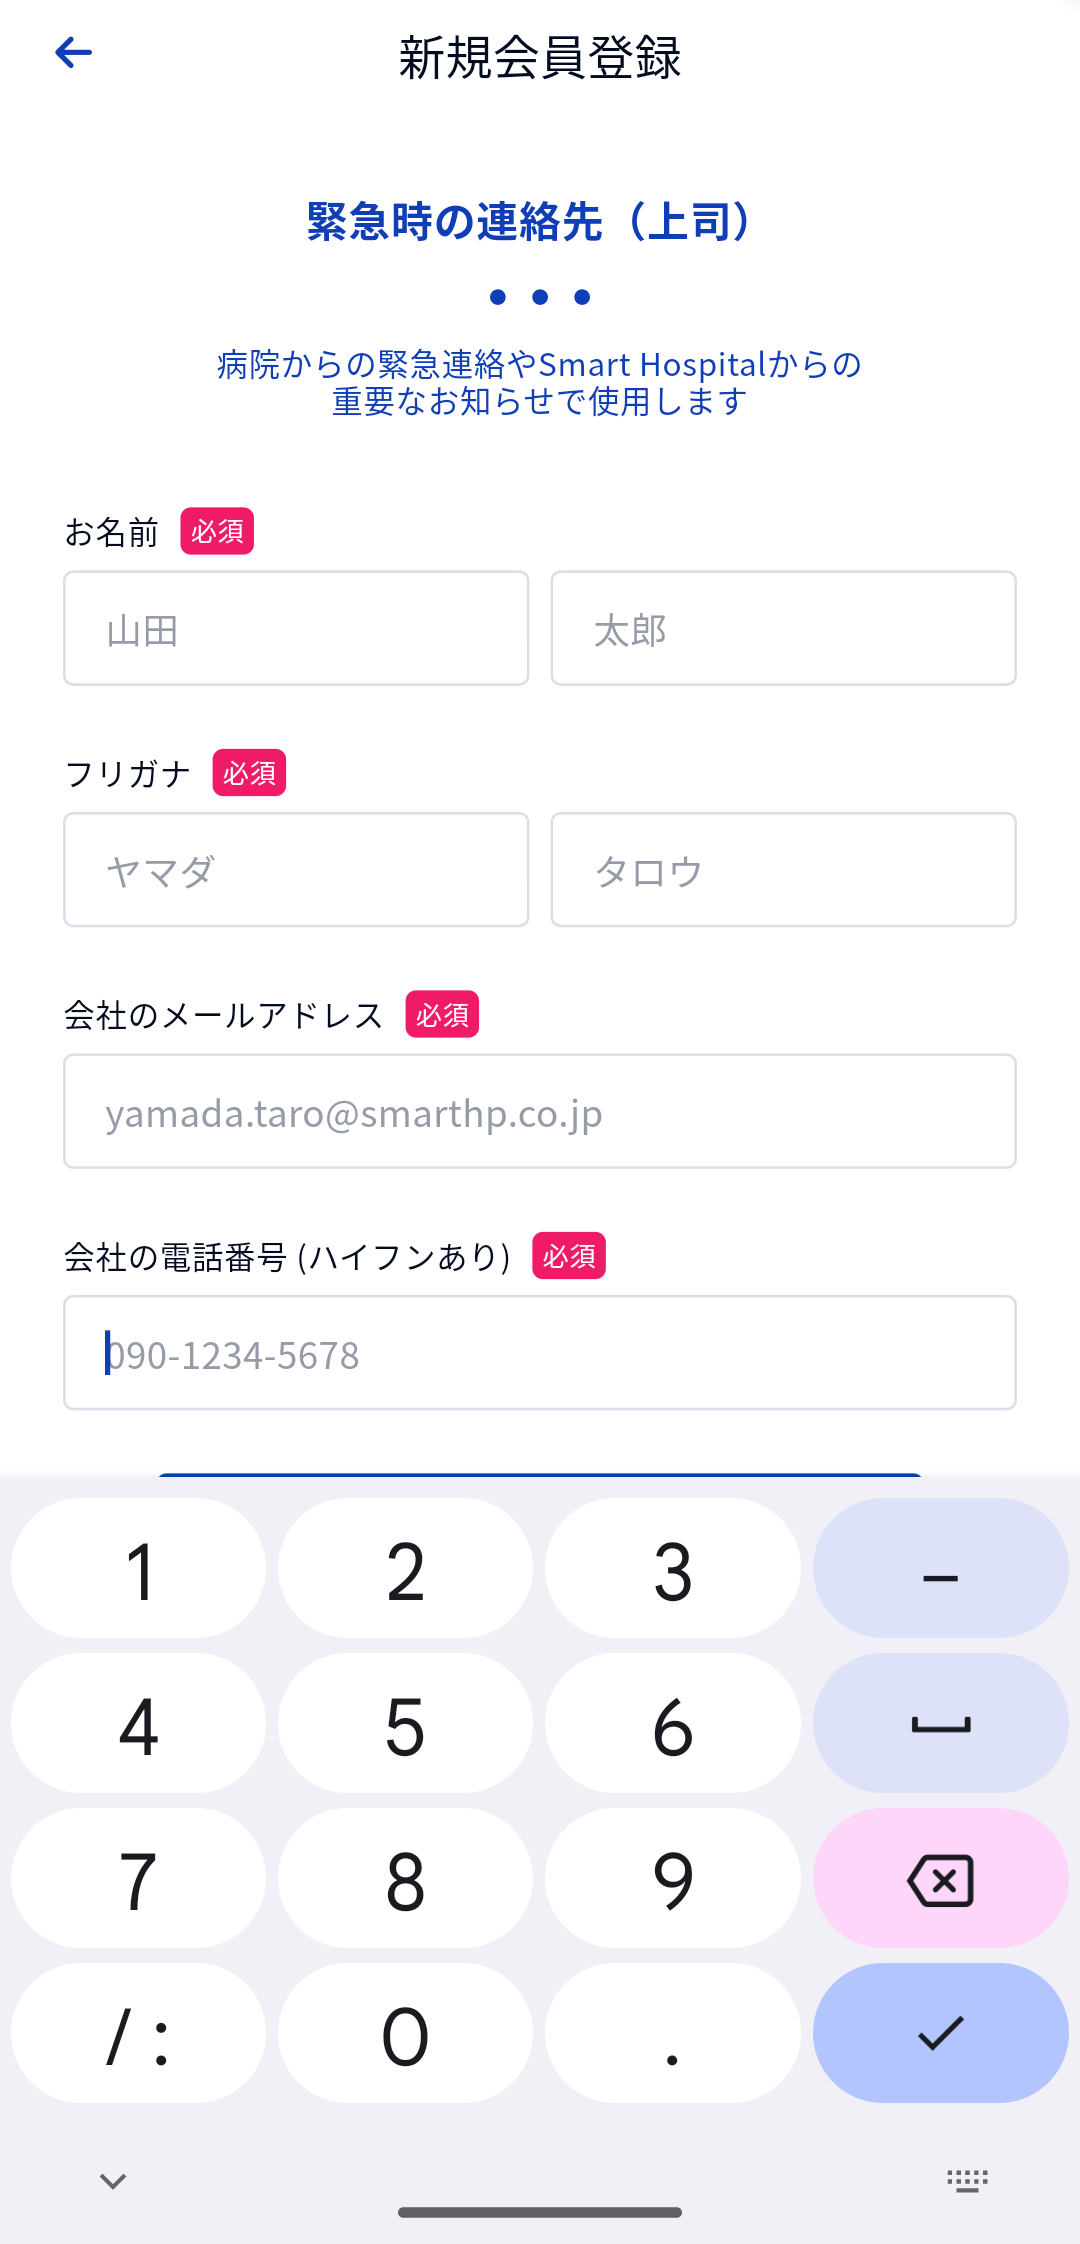
Task: Tap the back arrow icon
Action: (x=74, y=53)
